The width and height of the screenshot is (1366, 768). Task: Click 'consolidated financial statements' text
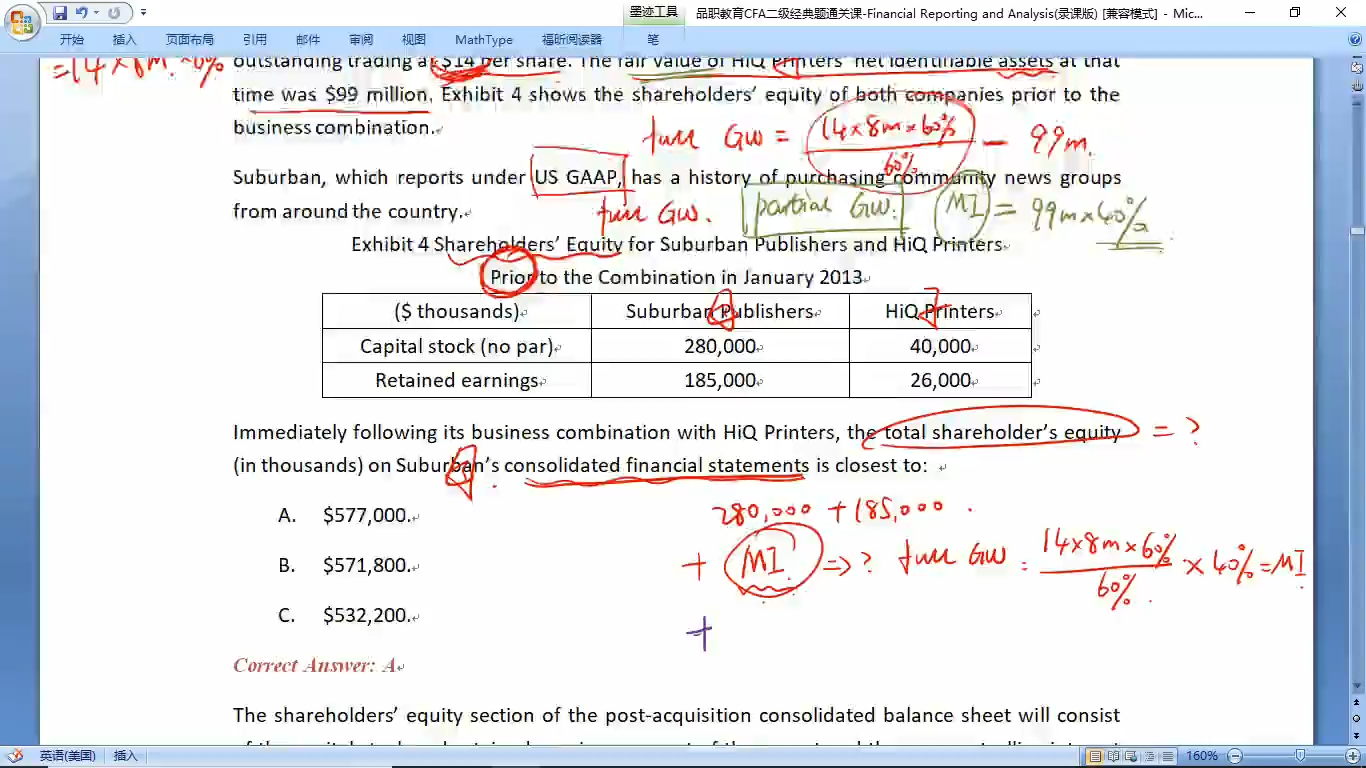(656, 466)
